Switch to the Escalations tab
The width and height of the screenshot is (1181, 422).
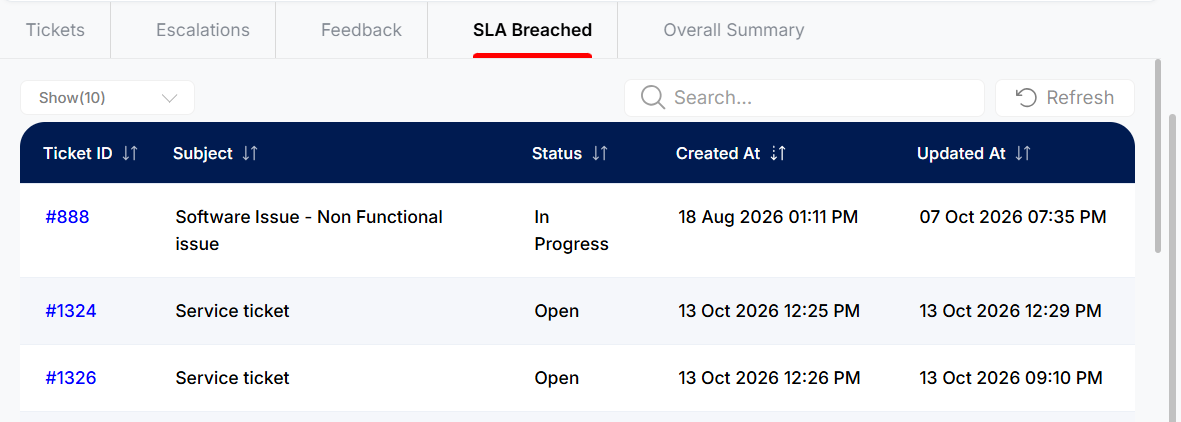pos(203,30)
